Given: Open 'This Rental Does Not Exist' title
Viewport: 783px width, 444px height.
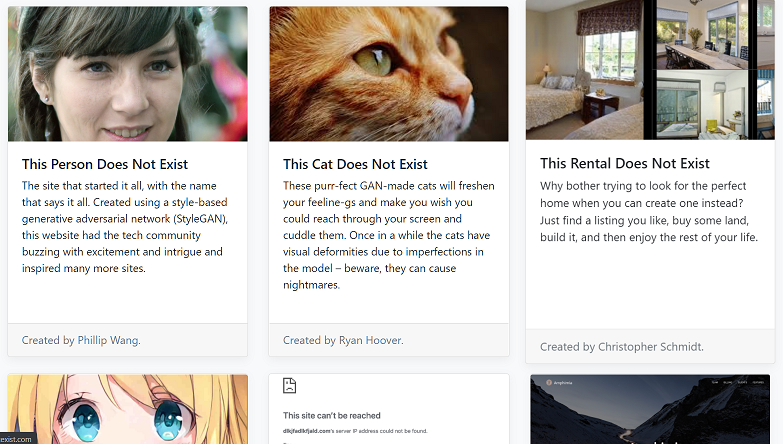Looking at the screenshot, I should pyautogui.click(x=625, y=163).
